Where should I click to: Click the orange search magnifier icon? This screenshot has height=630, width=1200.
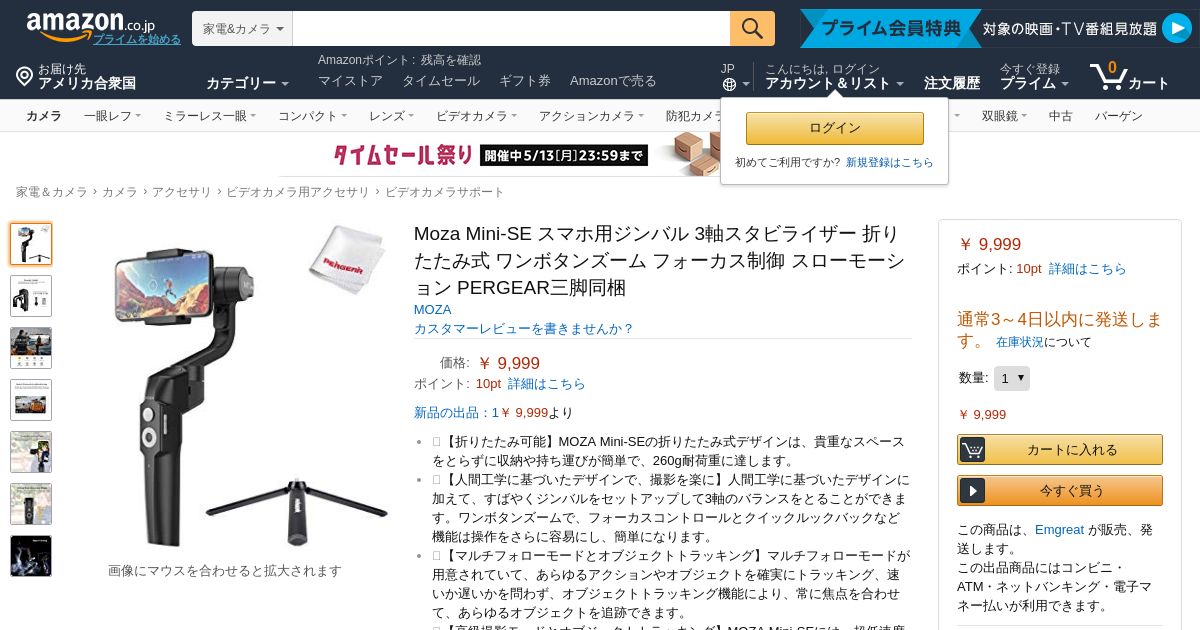(752, 28)
